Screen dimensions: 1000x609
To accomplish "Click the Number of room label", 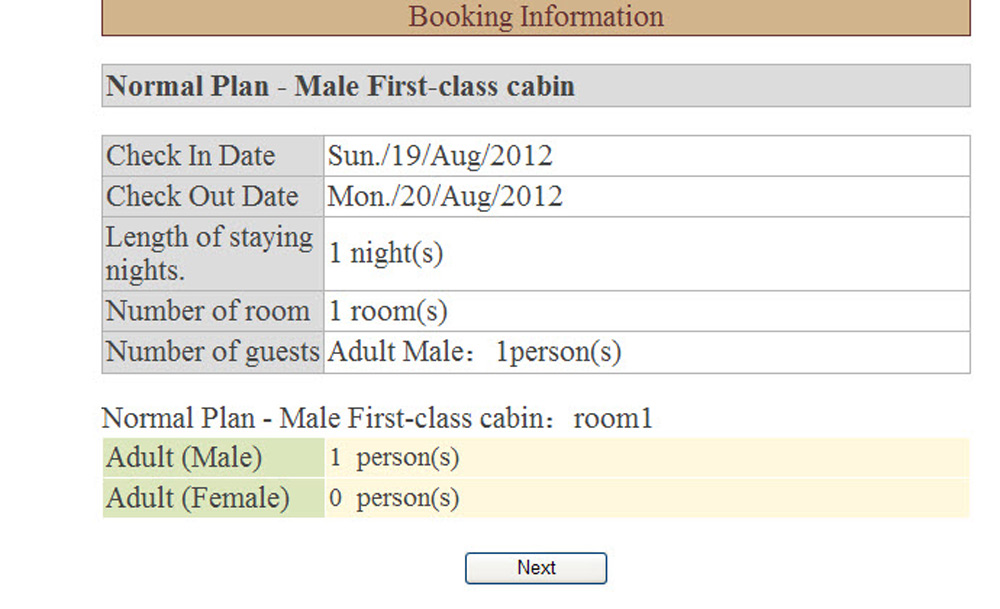I will [213, 311].
